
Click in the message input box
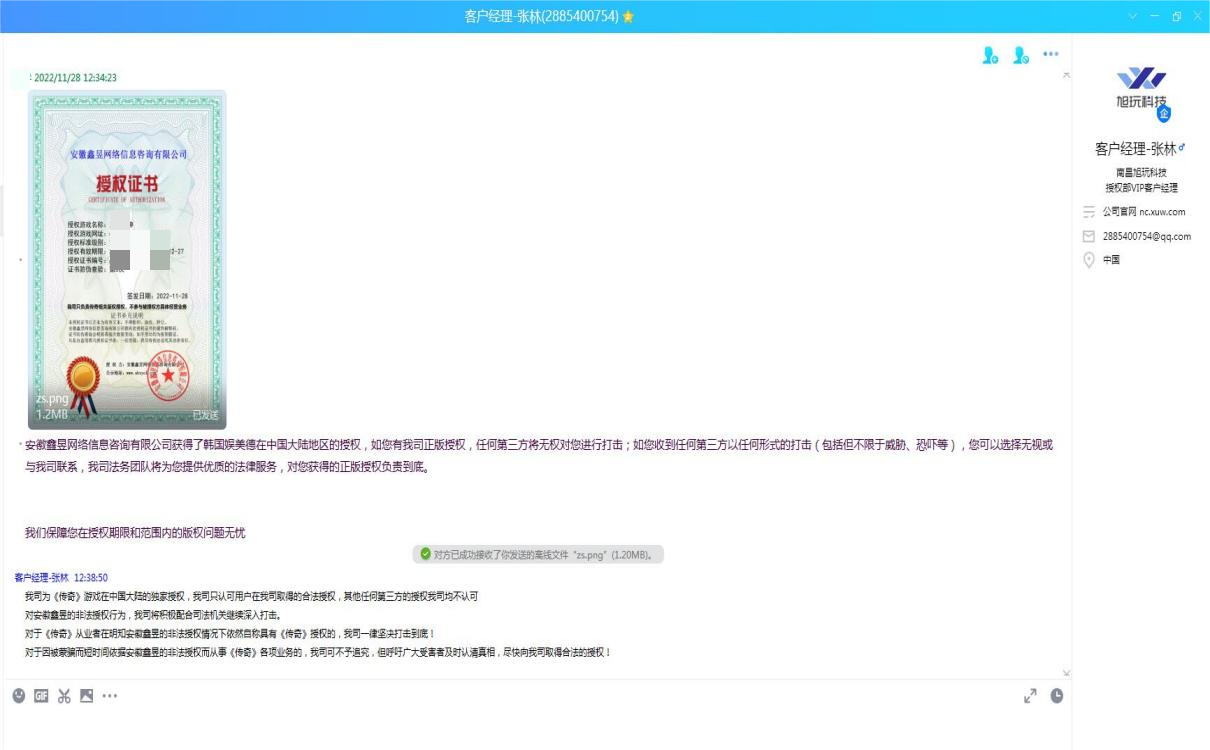535,727
